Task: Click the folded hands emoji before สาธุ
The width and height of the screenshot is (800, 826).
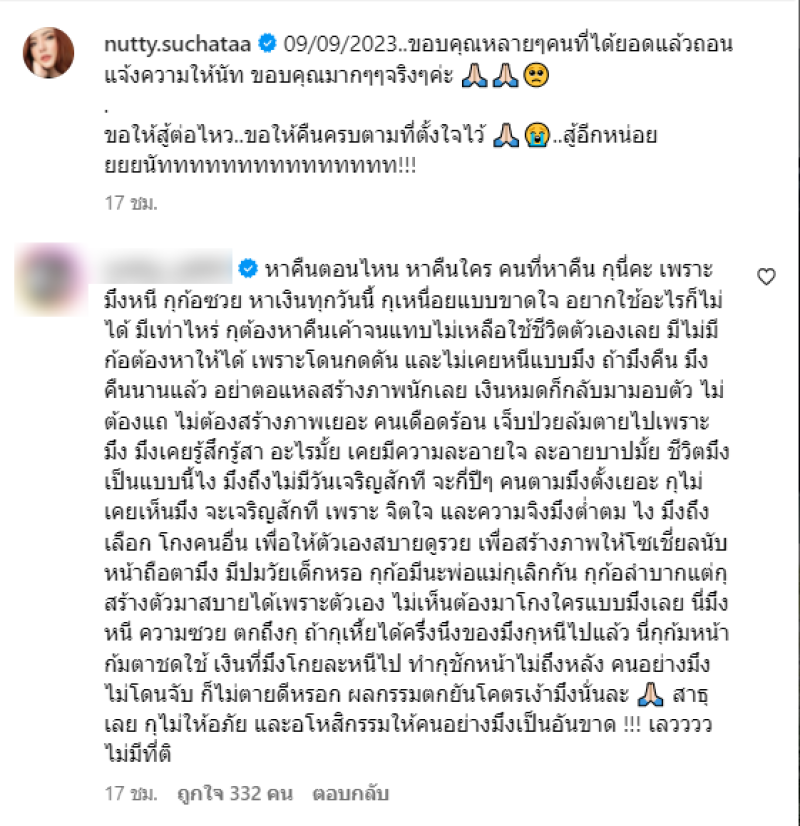Action: pyautogui.click(x=651, y=694)
